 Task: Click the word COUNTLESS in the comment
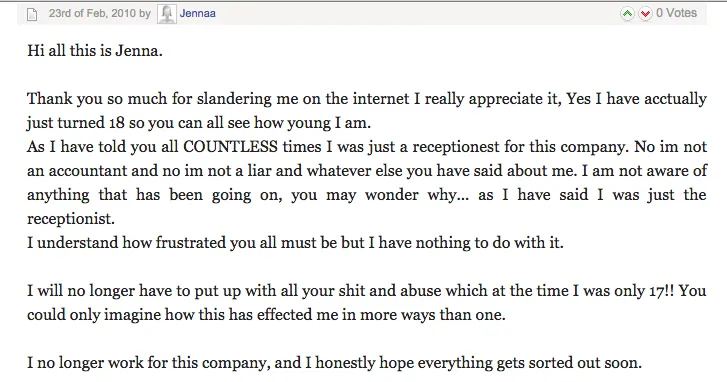230,146
